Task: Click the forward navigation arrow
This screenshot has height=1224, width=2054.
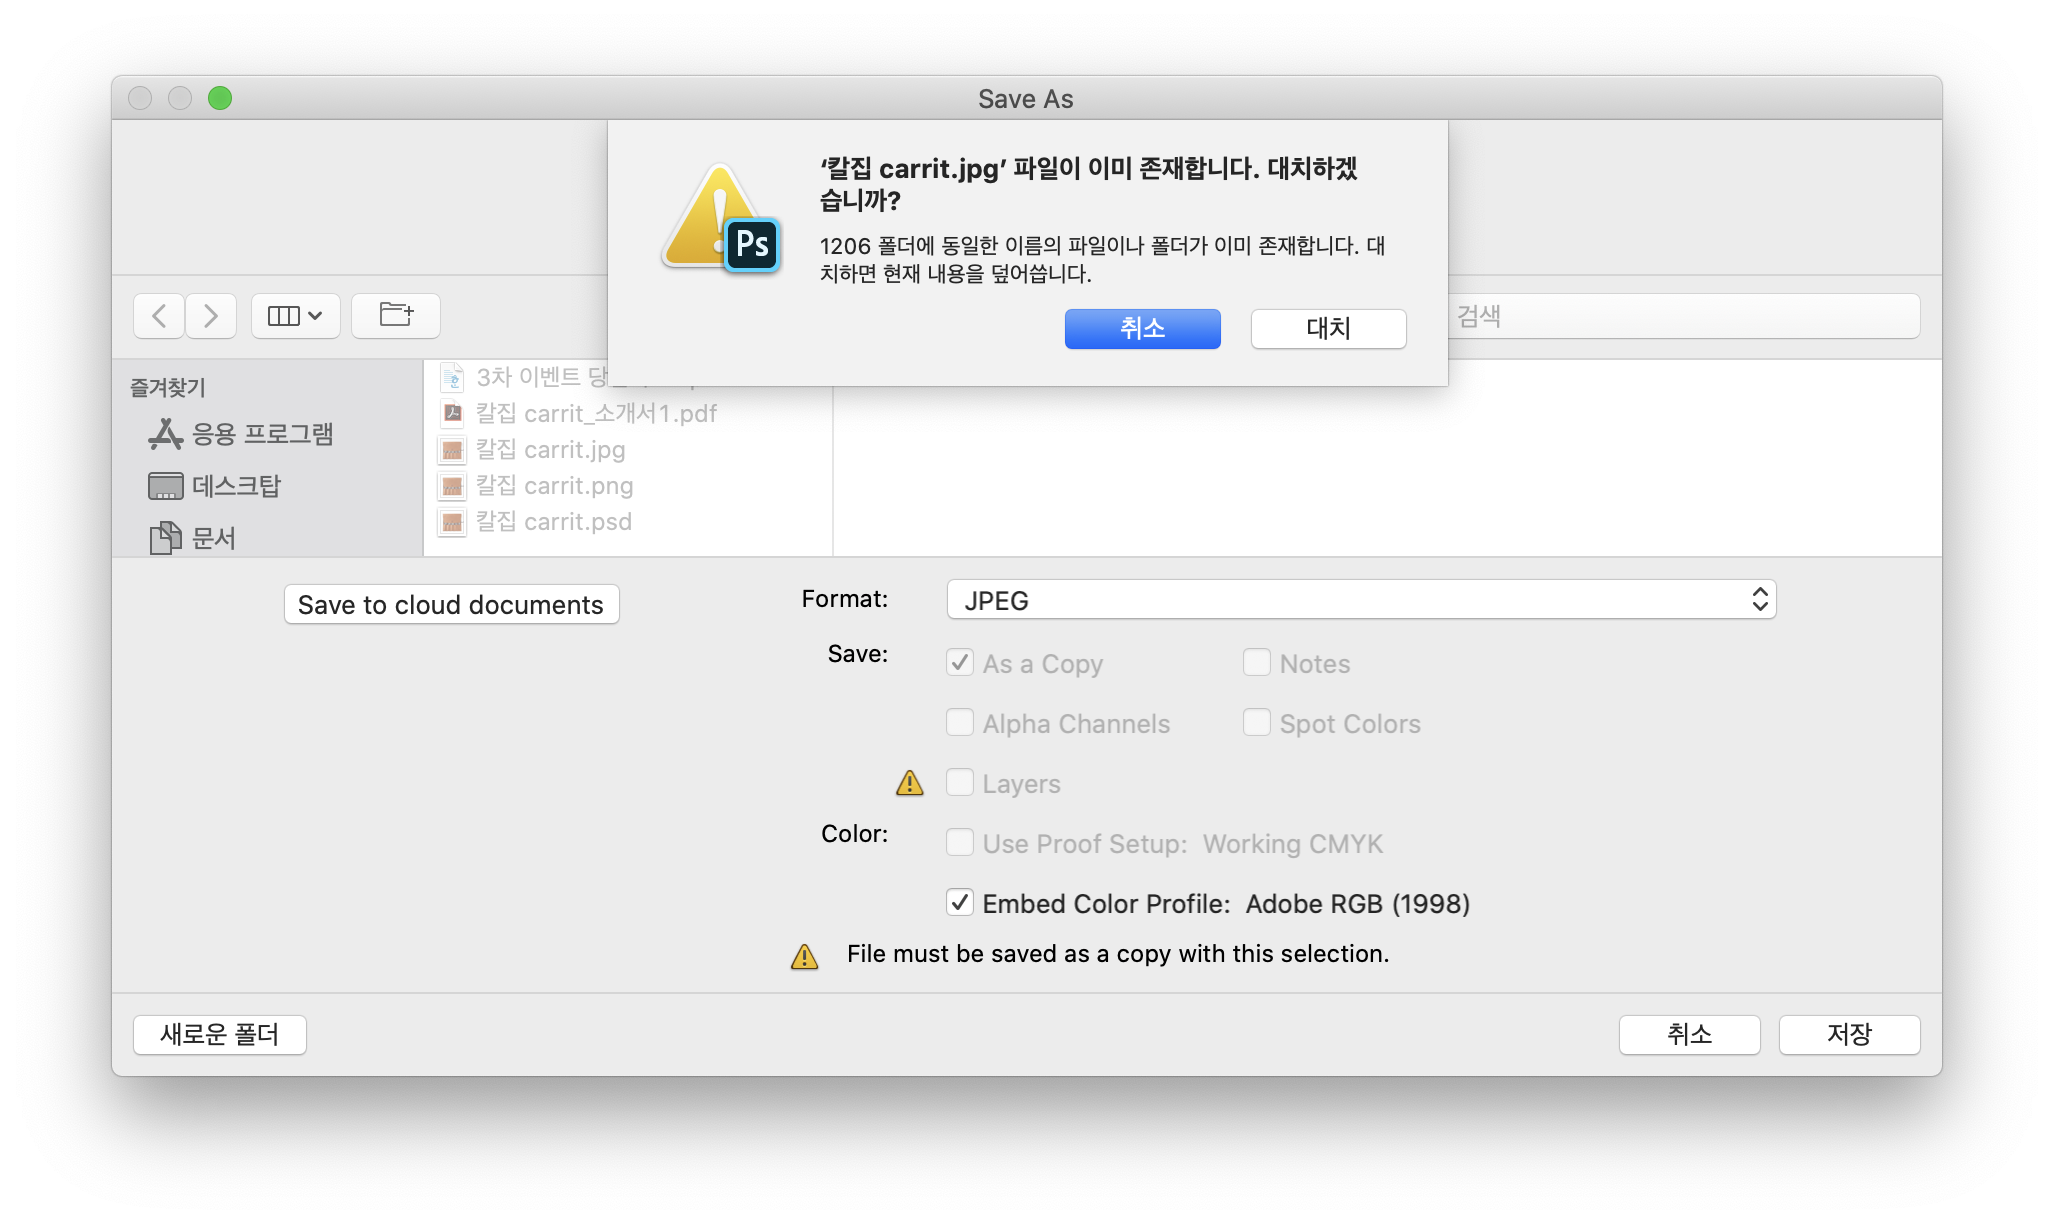Action: [211, 316]
